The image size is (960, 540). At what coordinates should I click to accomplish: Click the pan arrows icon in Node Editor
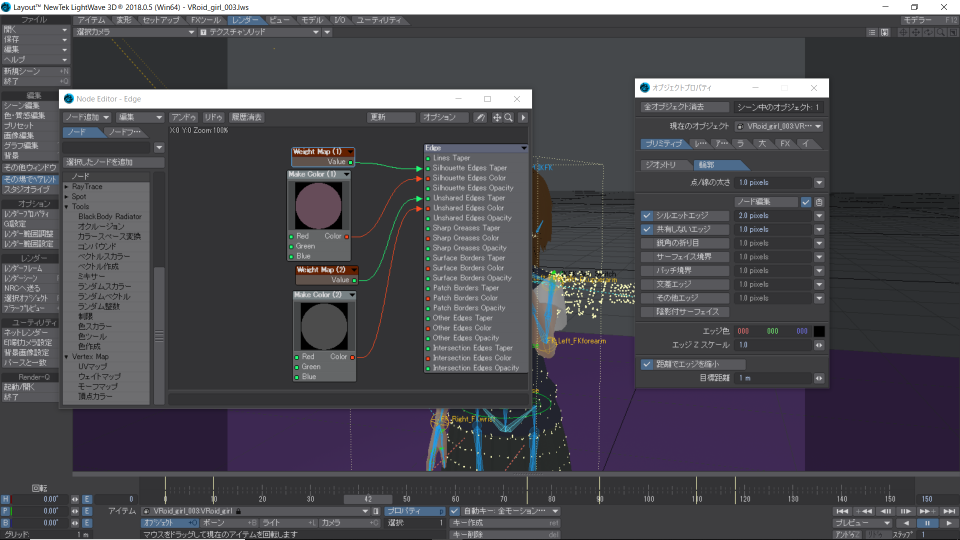click(x=497, y=118)
